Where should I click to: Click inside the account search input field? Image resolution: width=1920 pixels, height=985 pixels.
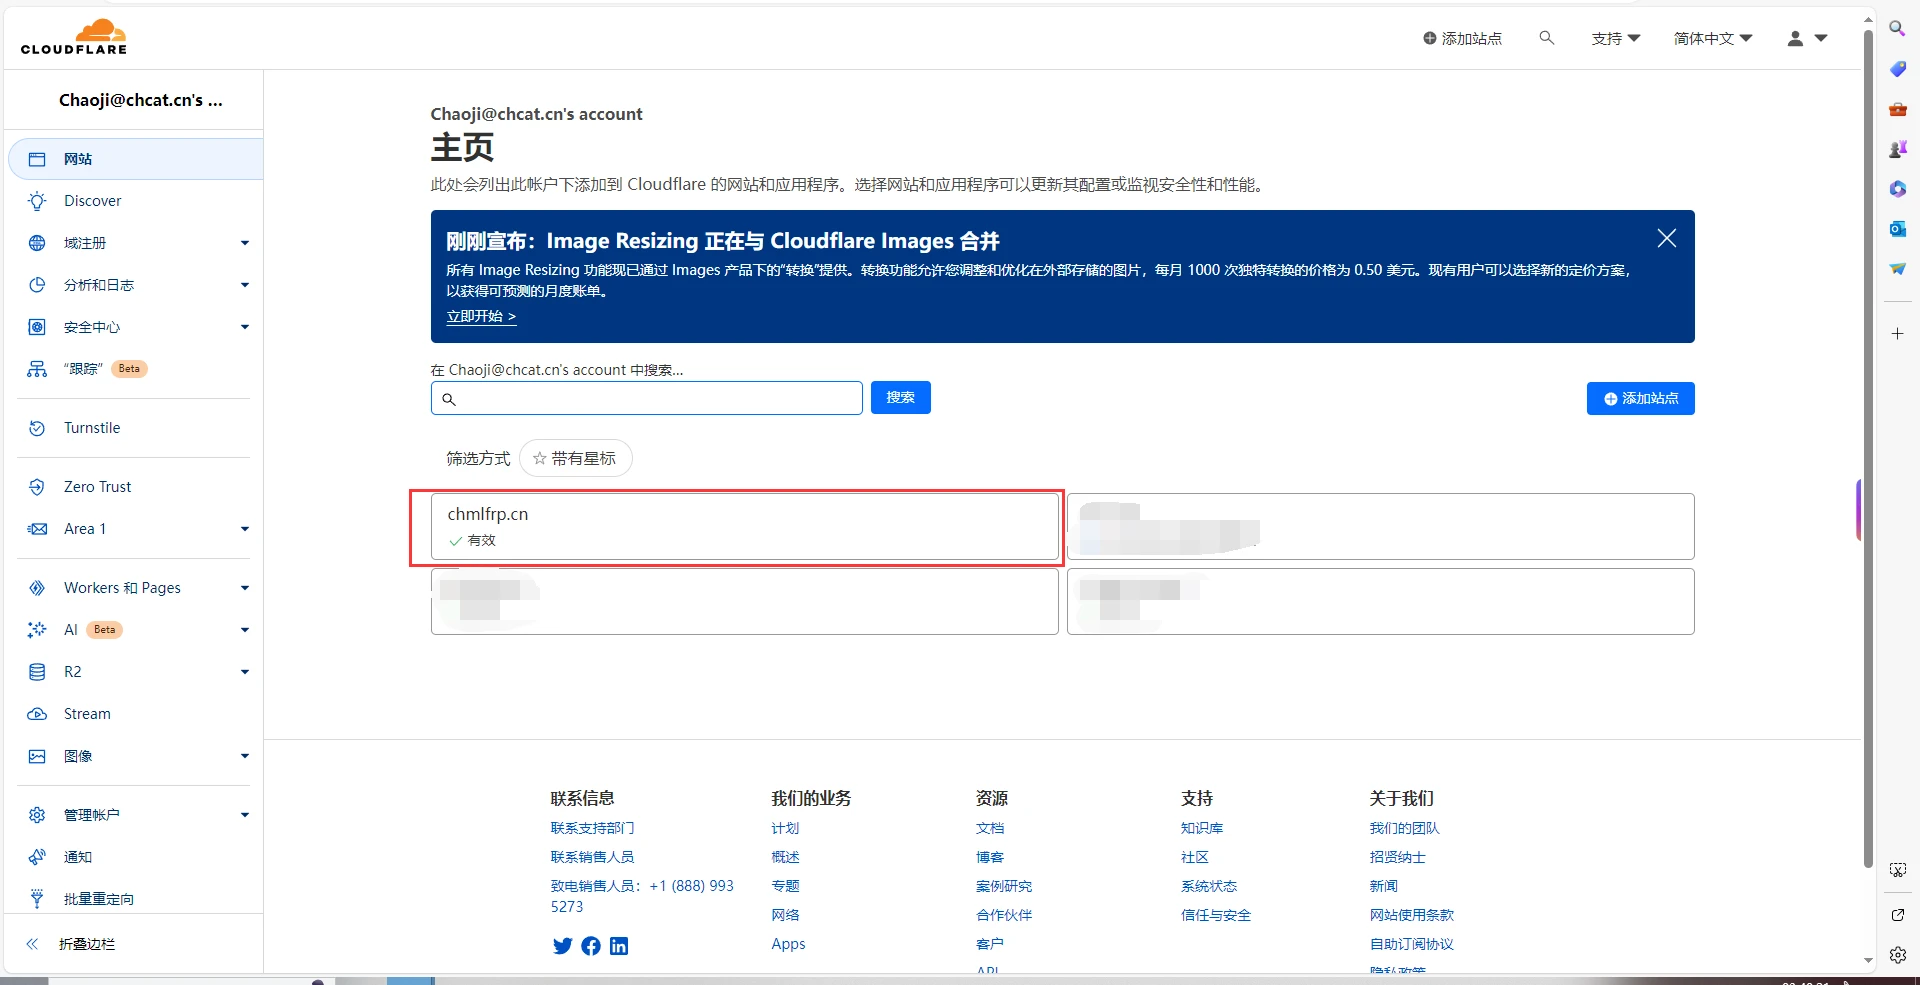(645, 398)
